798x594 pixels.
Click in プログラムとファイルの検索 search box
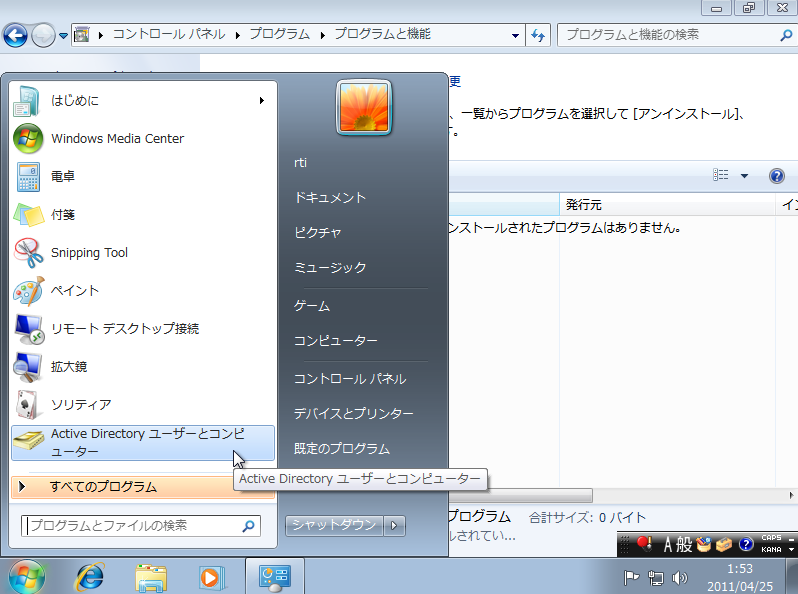click(x=140, y=526)
